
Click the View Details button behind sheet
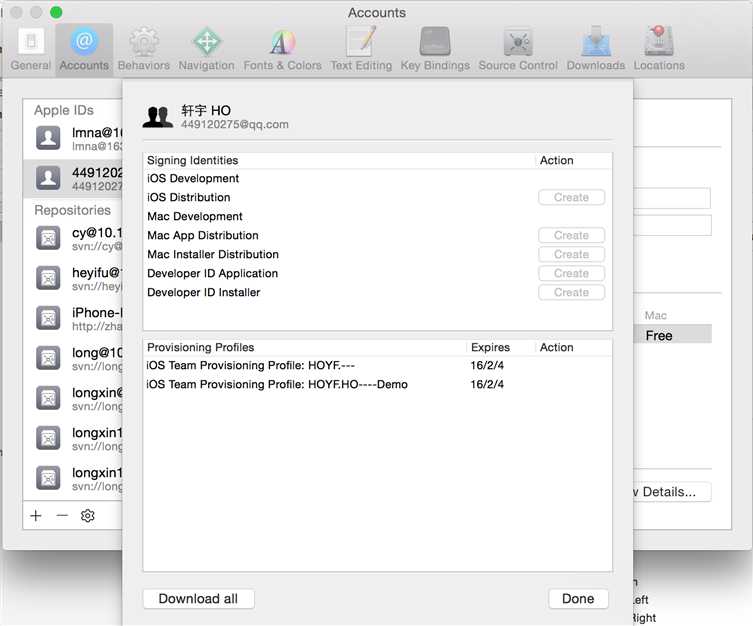[x=672, y=492]
